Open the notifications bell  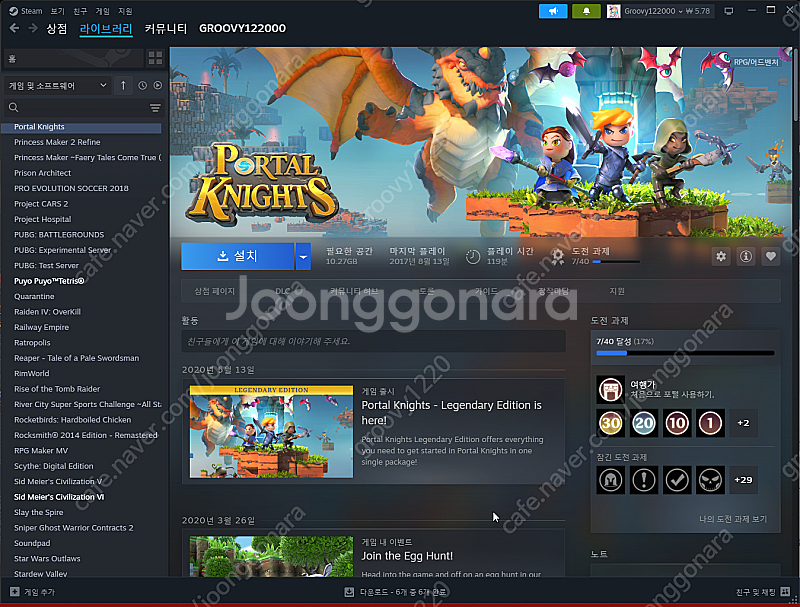pyautogui.click(x=586, y=11)
